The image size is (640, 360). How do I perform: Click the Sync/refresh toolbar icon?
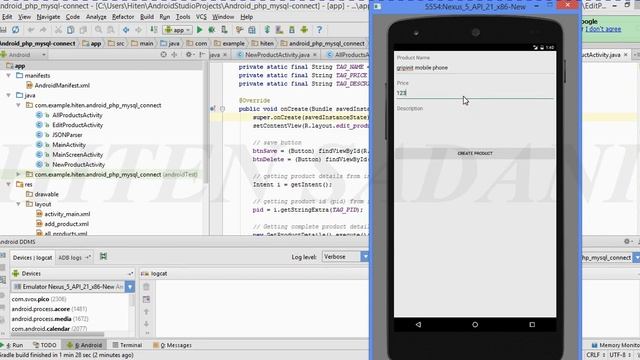tap(16, 30)
